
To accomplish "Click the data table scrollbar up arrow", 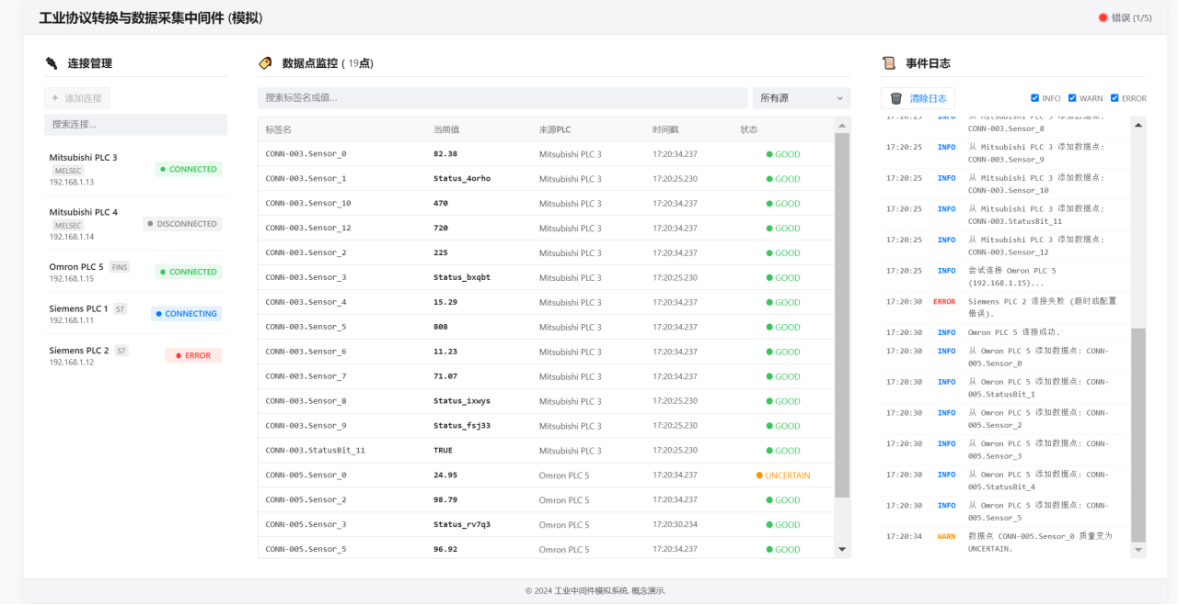I will coord(842,125).
